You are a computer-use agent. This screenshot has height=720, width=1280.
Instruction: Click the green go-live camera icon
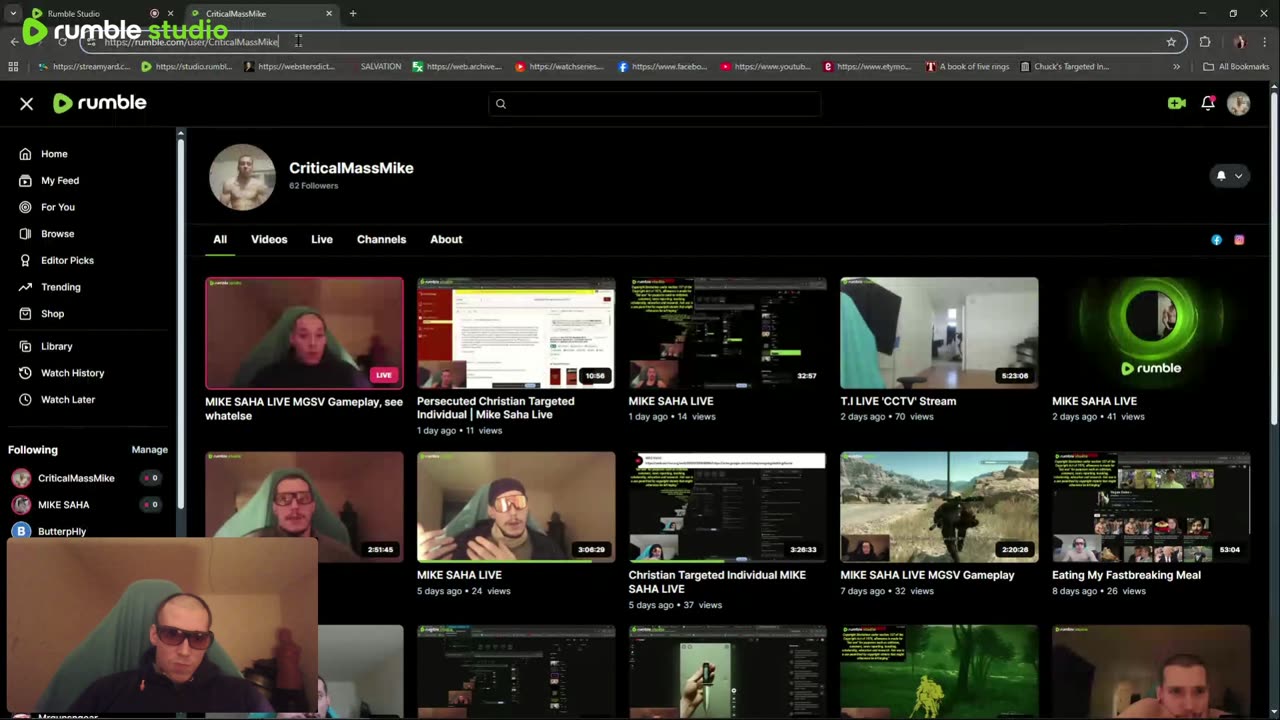click(1176, 103)
